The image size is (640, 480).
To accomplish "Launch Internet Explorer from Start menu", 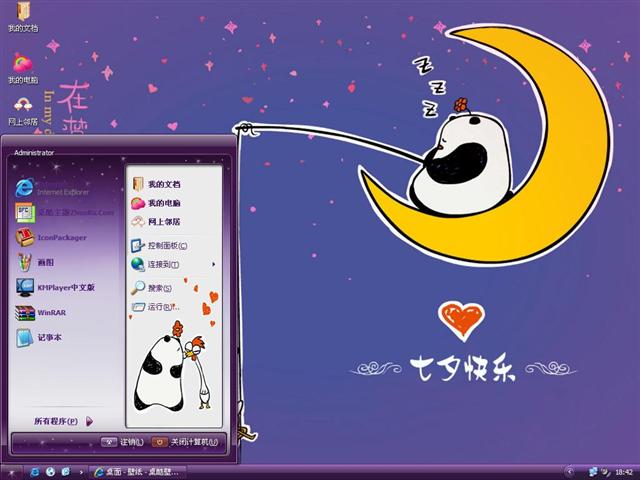I will [x=53, y=188].
